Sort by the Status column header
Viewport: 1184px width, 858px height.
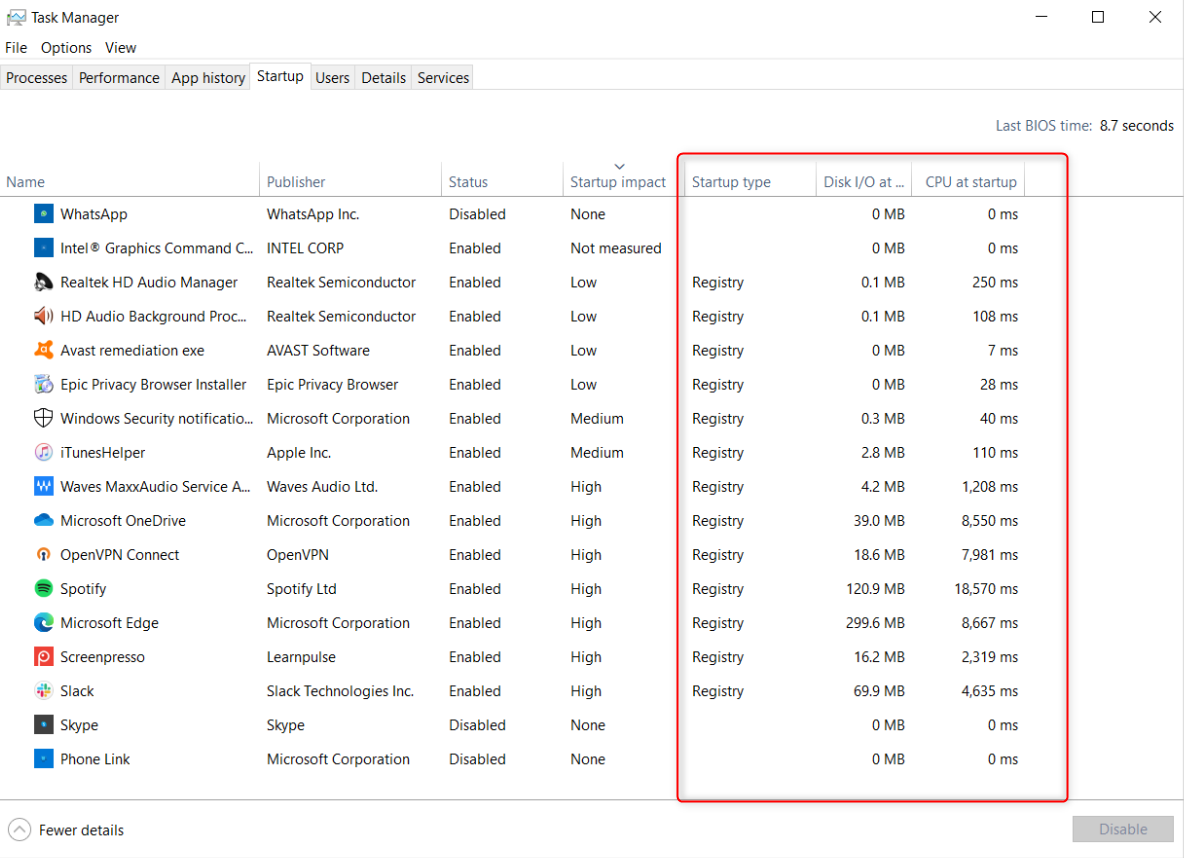pos(502,181)
